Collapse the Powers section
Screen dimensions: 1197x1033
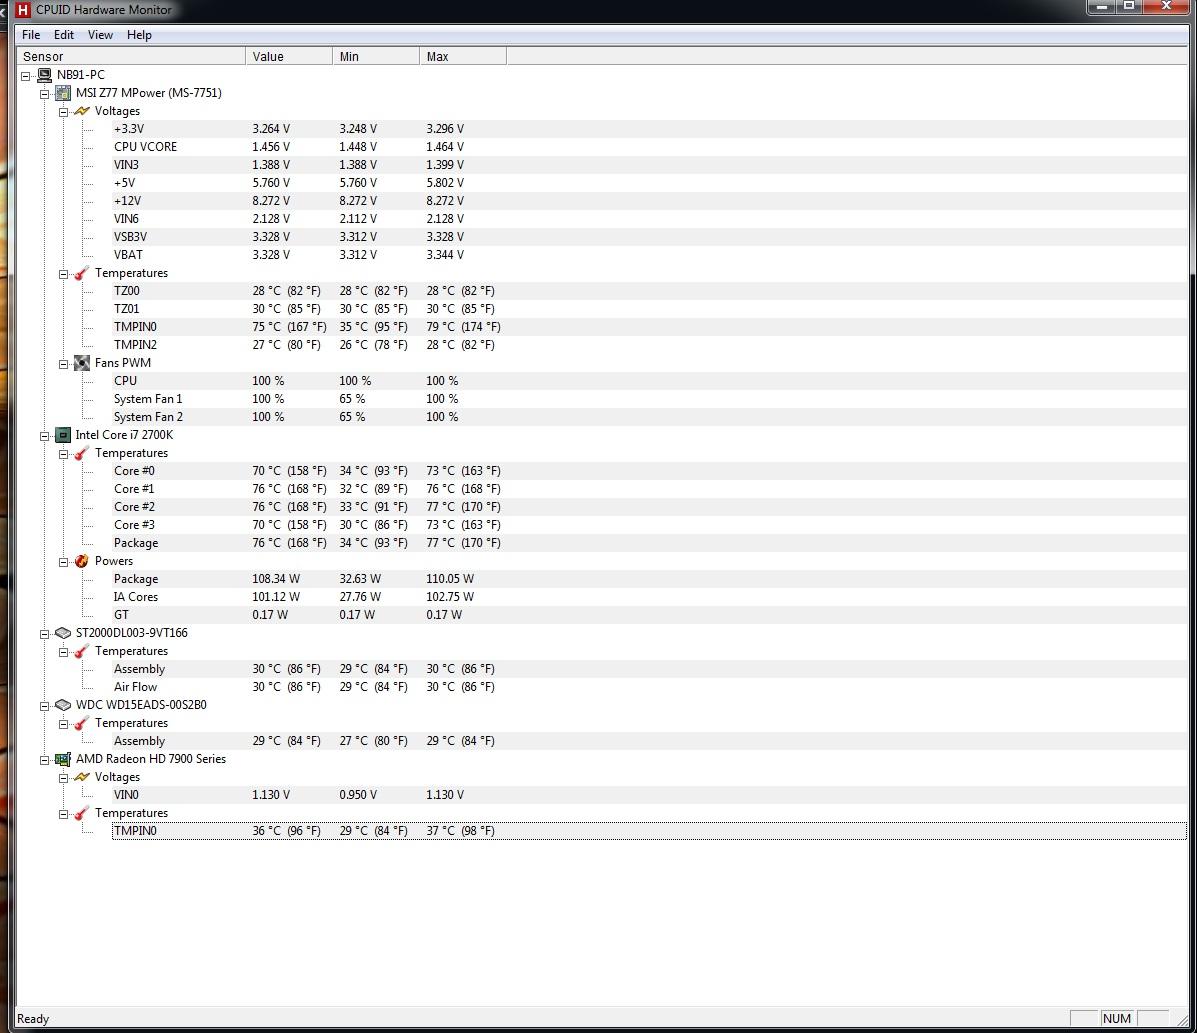64,562
